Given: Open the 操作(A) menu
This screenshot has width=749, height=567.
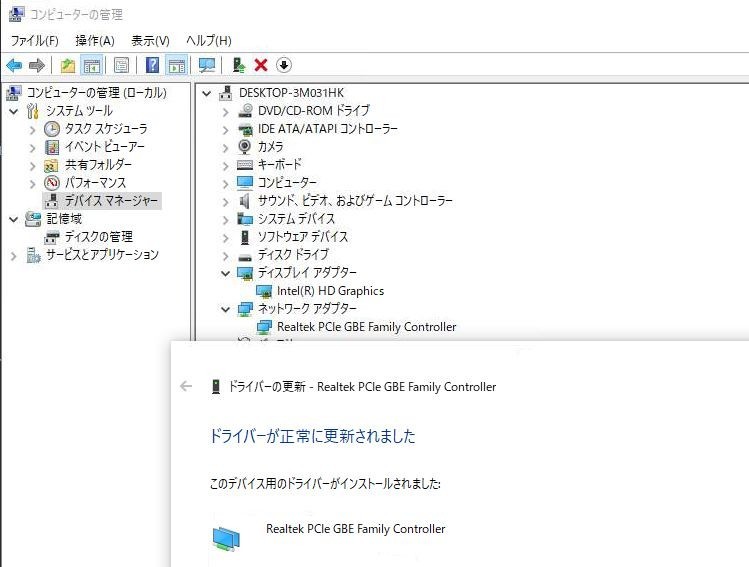Looking at the screenshot, I should 95,41.
